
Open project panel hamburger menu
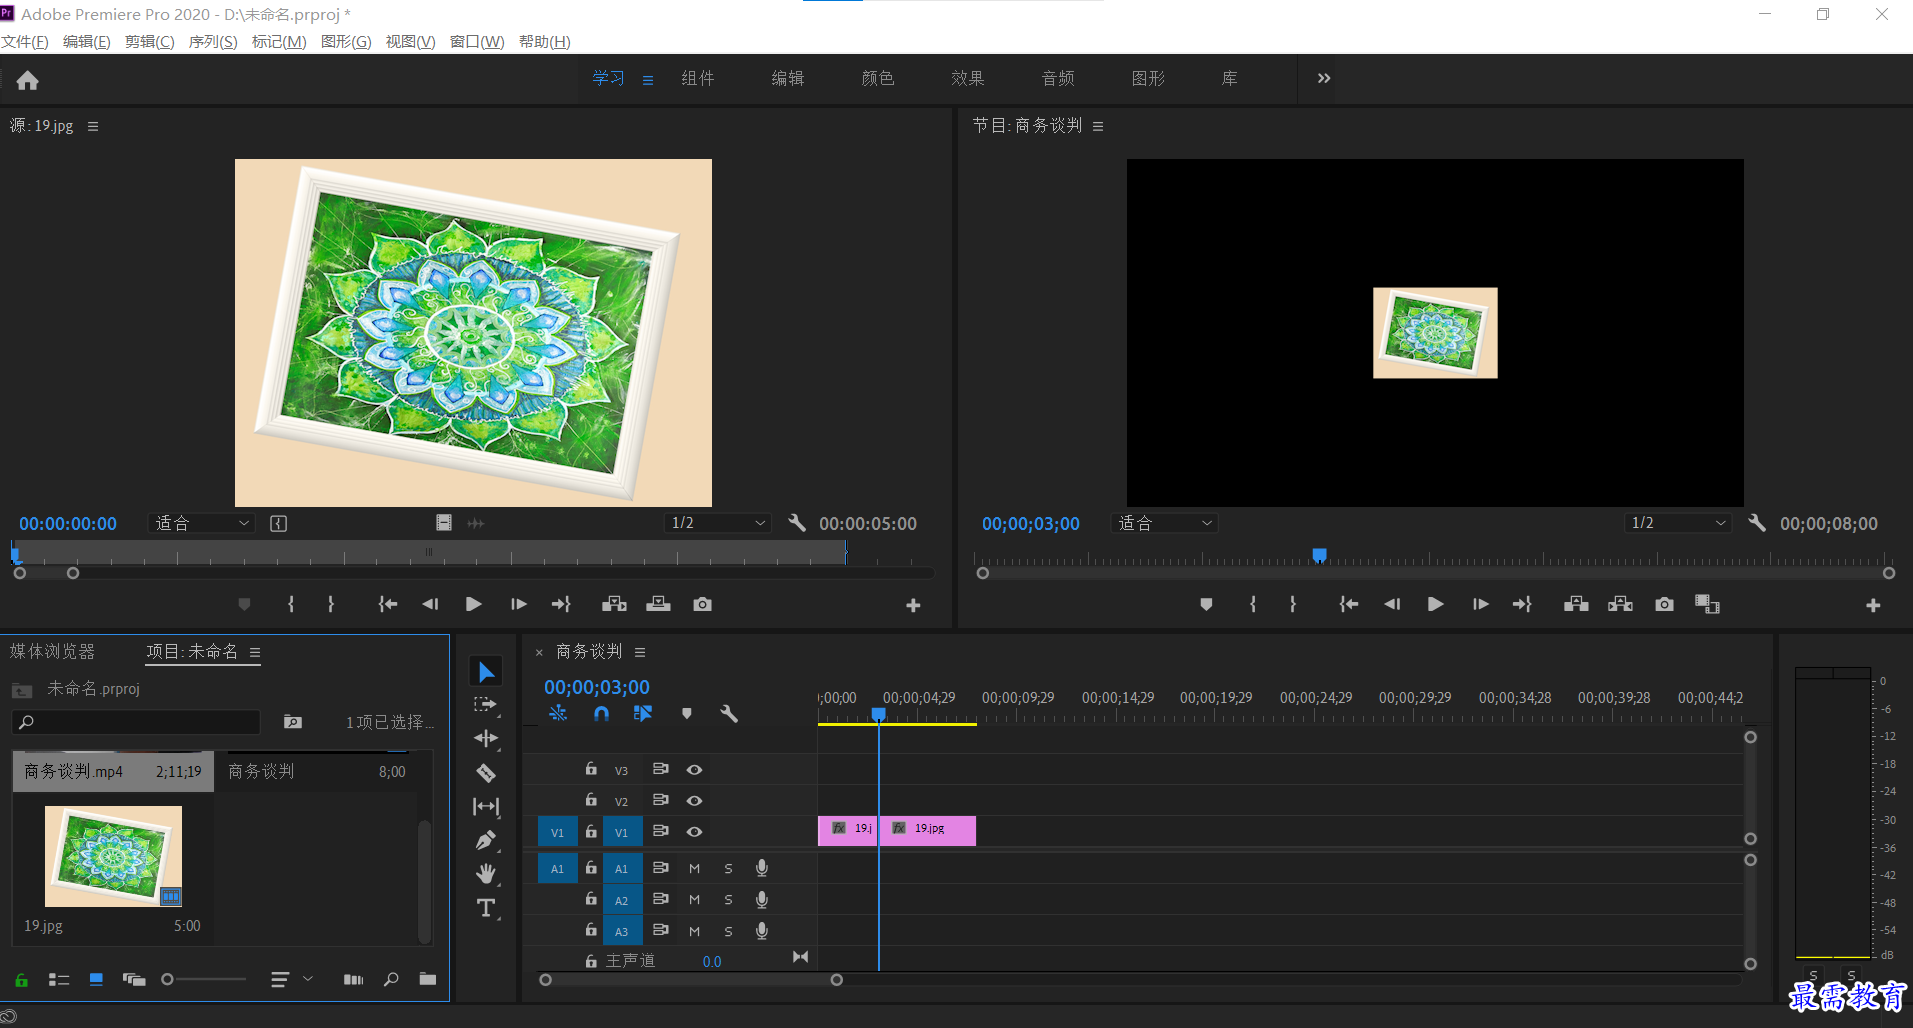coord(255,652)
